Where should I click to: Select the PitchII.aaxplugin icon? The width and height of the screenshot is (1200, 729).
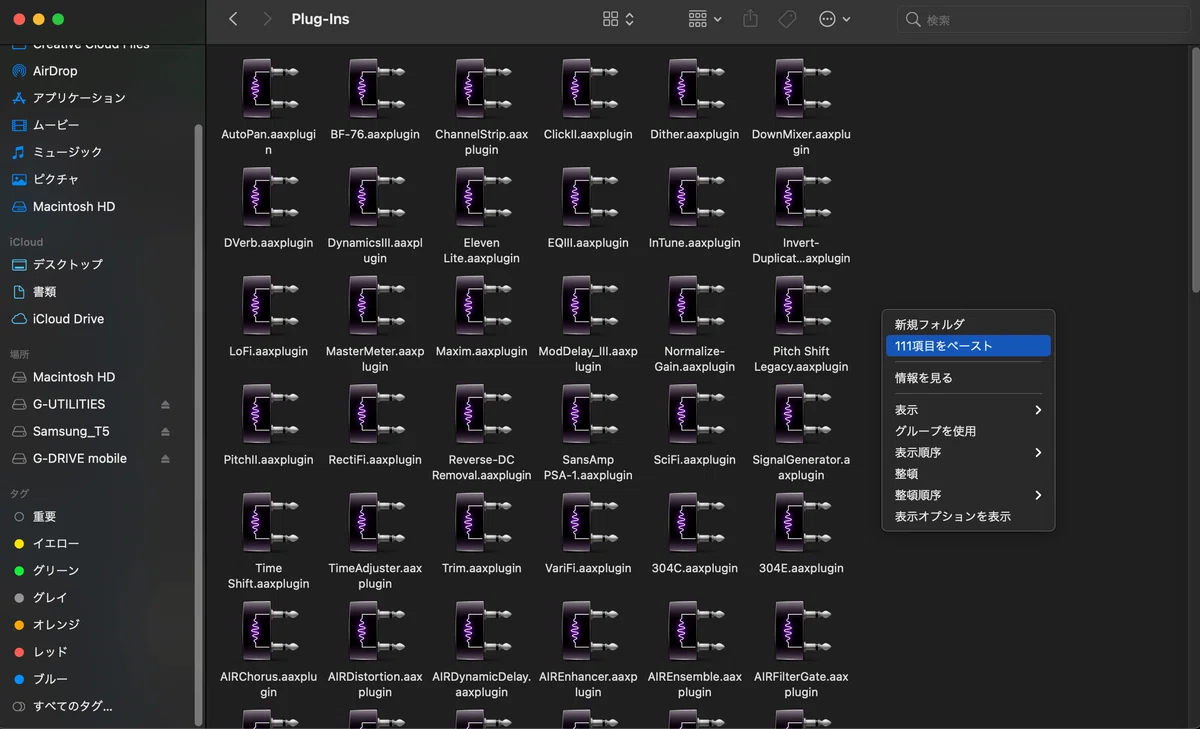[269, 414]
